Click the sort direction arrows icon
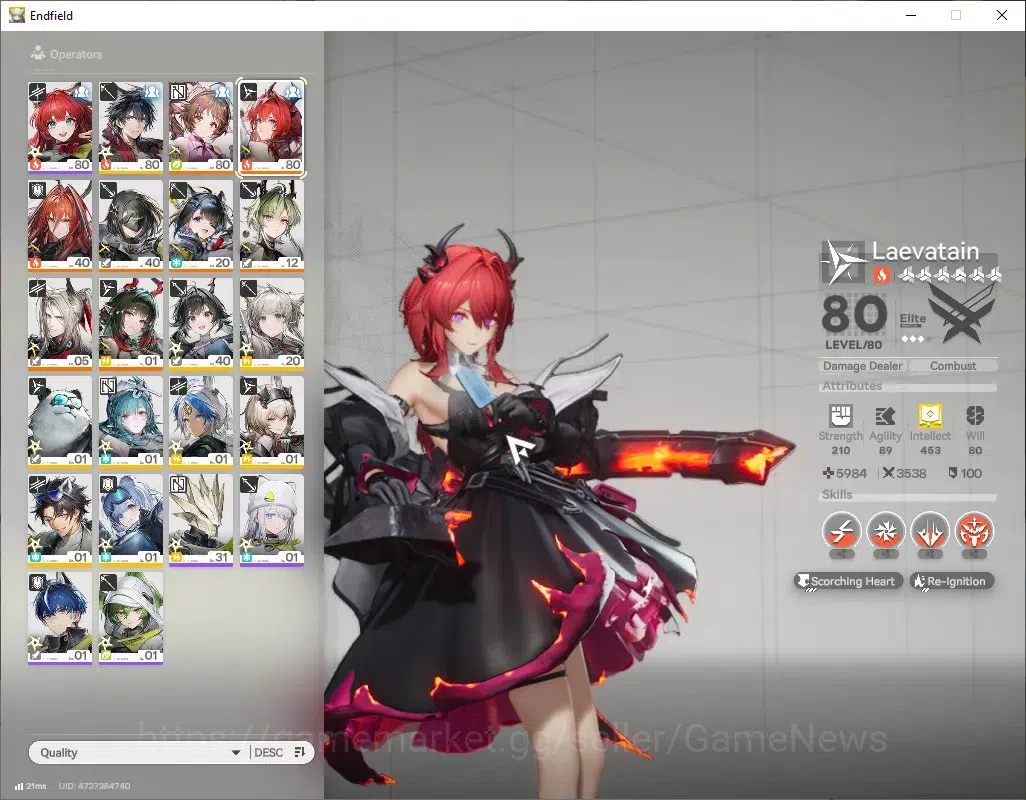The width and height of the screenshot is (1026, 800). pos(300,752)
